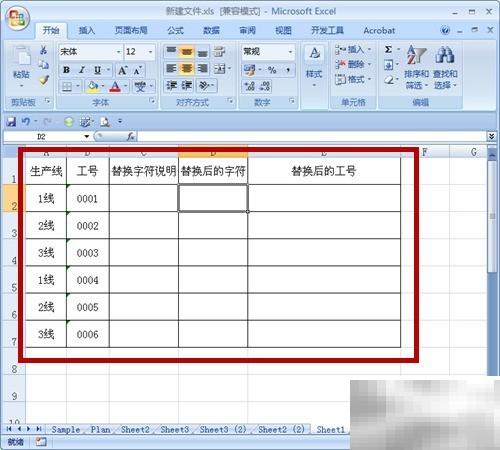Click the percent style icon

pos(272,70)
